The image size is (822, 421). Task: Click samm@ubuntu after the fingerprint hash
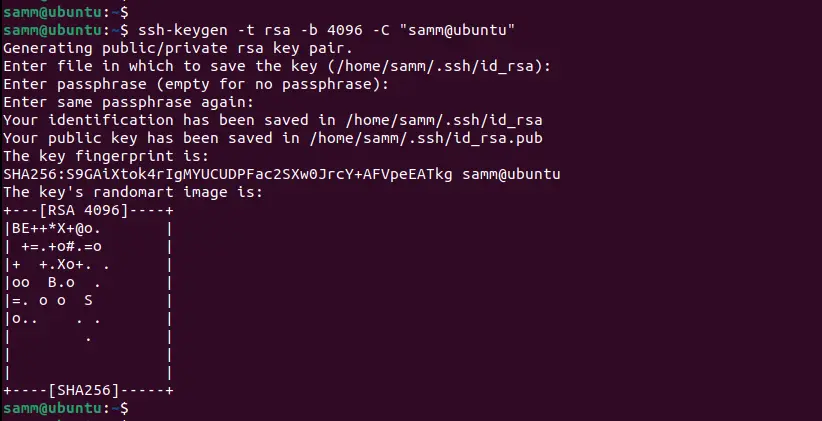pyautogui.click(x=511, y=174)
